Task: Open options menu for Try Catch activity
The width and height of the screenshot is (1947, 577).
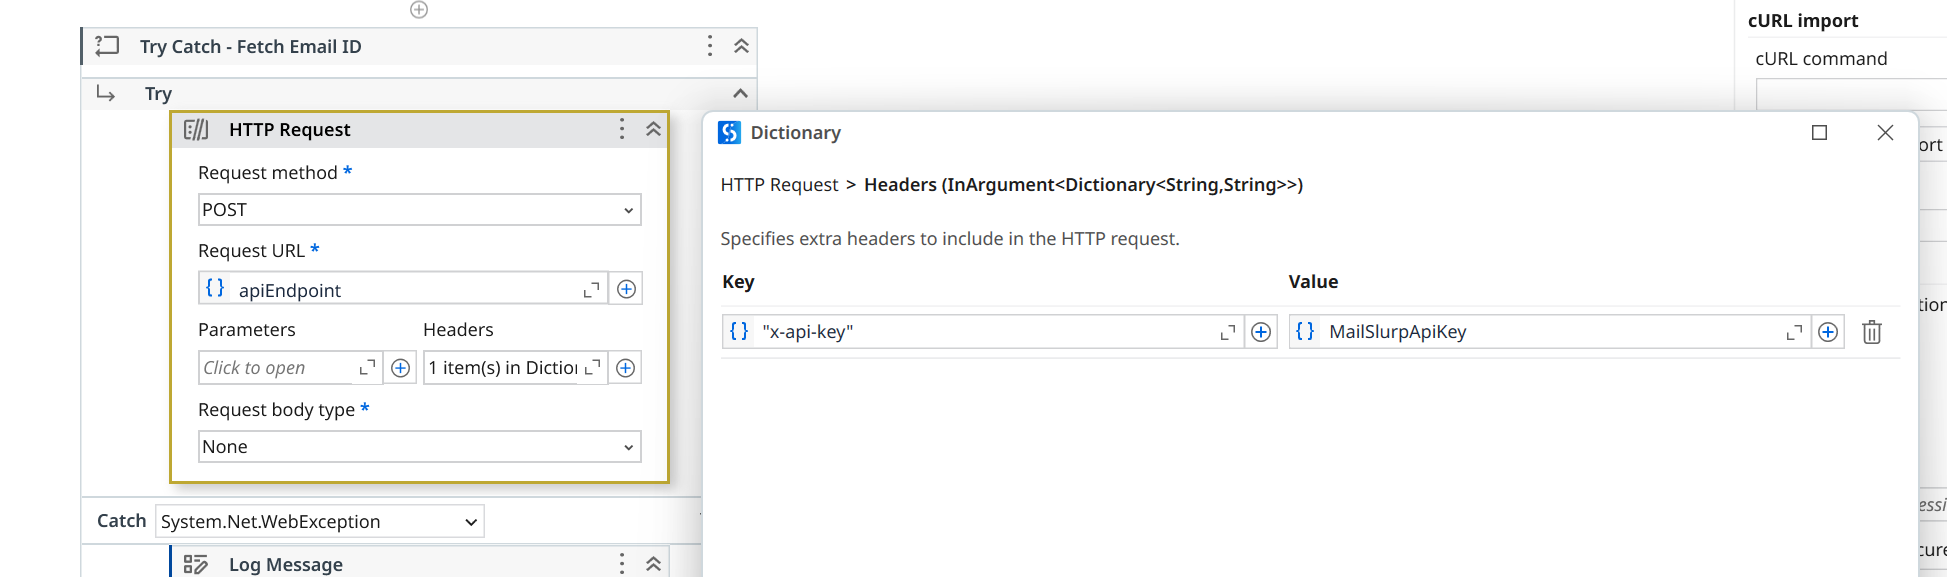Action: 710,46
